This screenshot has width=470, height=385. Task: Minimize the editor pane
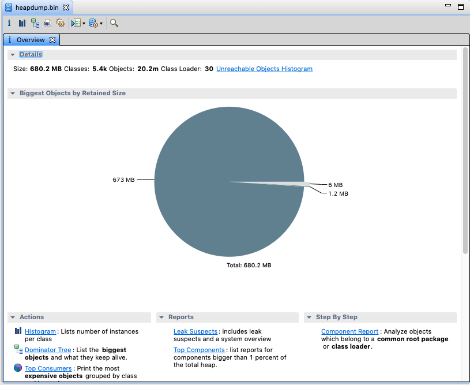click(448, 6)
